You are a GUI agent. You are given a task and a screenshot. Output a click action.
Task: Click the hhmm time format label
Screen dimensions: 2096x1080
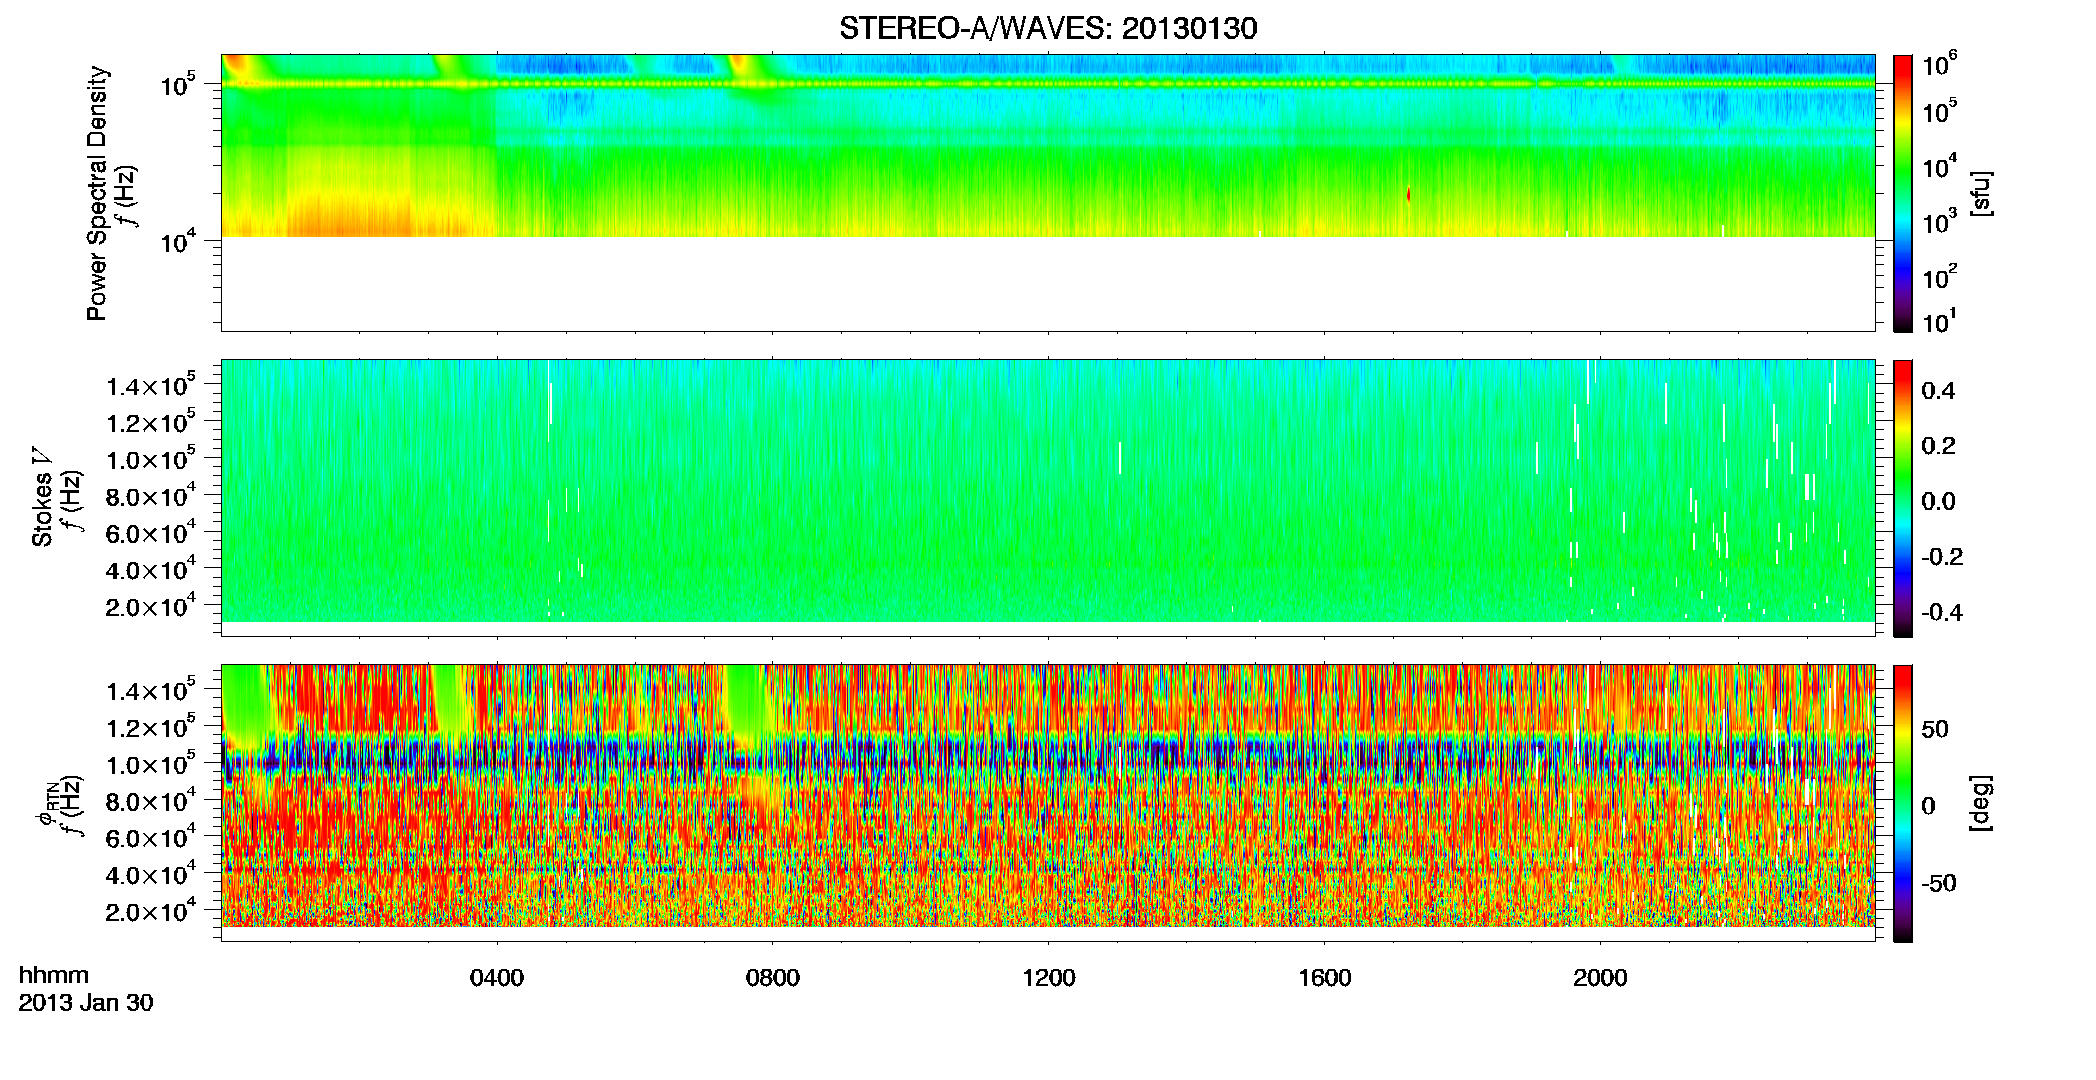tap(54, 975)
